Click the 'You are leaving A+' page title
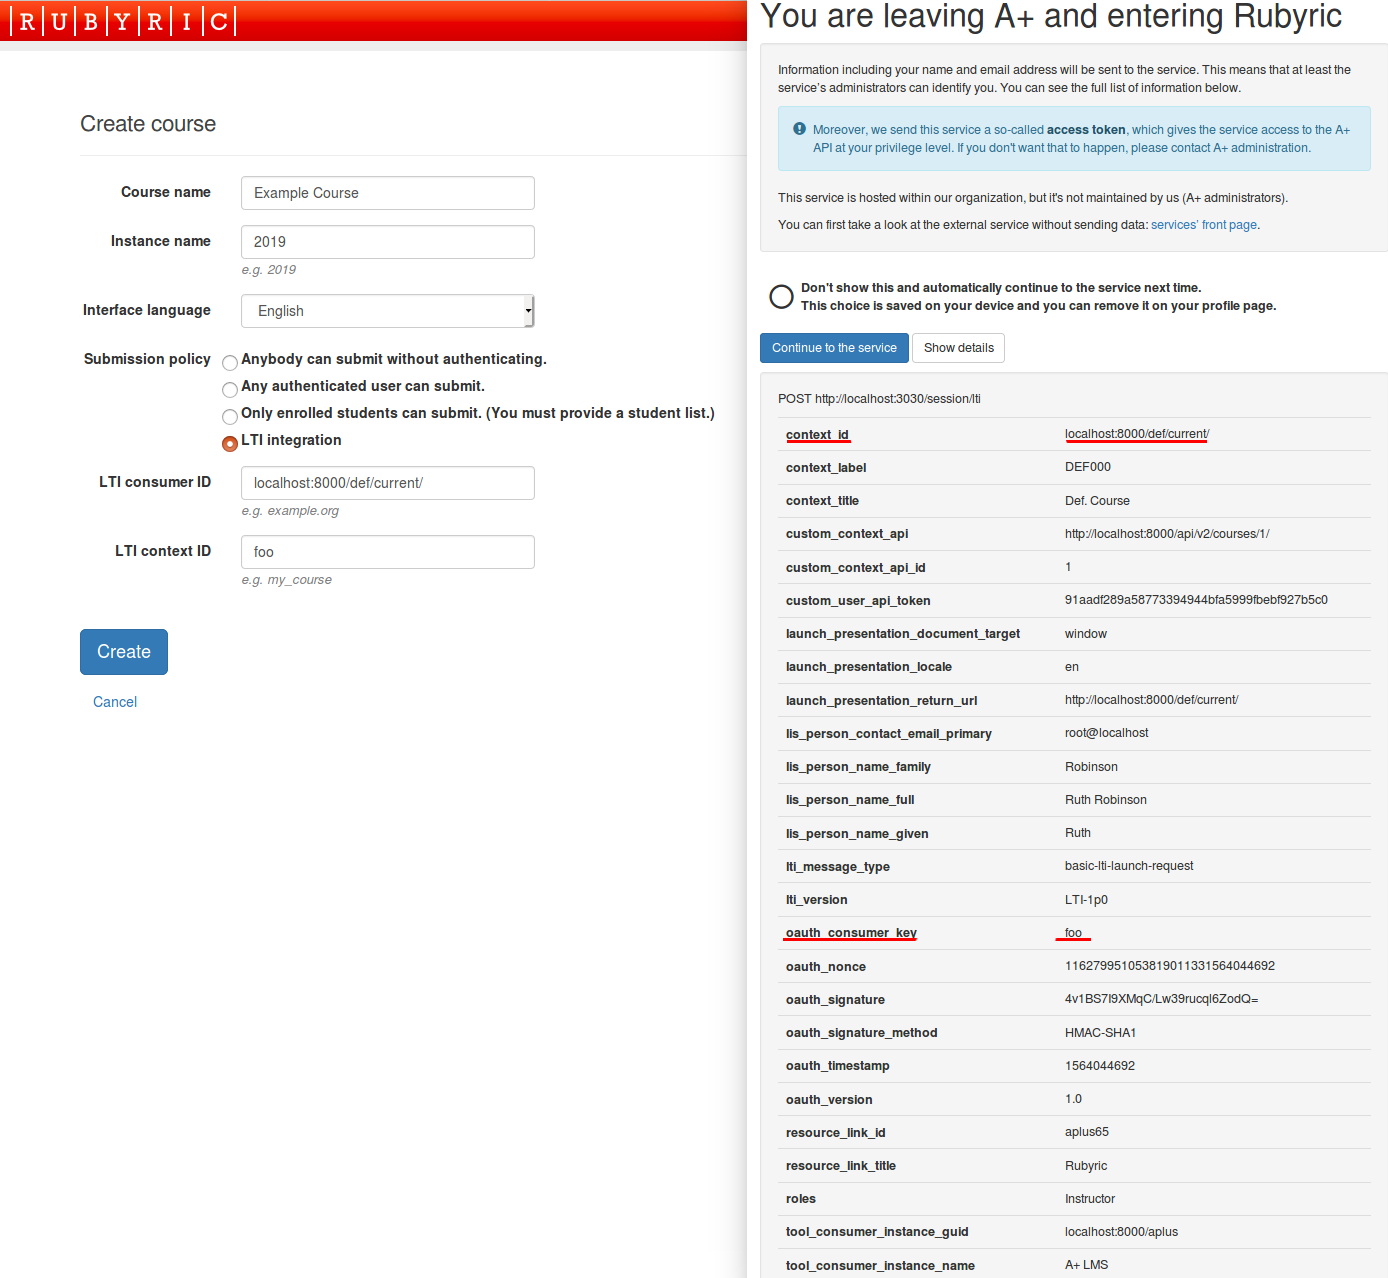 pos(1051,16)
